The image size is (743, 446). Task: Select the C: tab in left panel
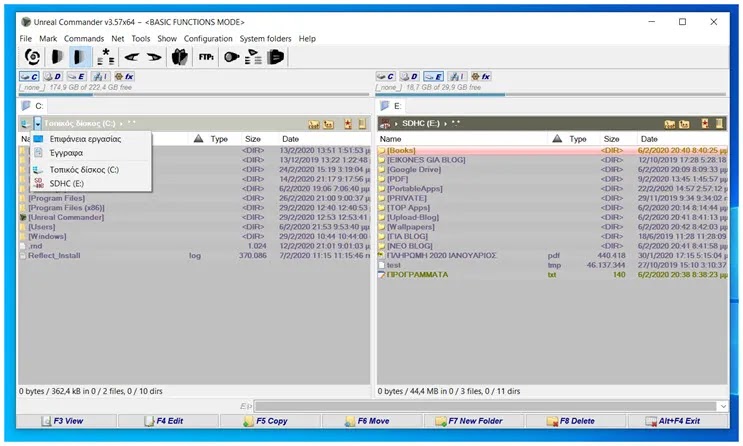(33, 106)
